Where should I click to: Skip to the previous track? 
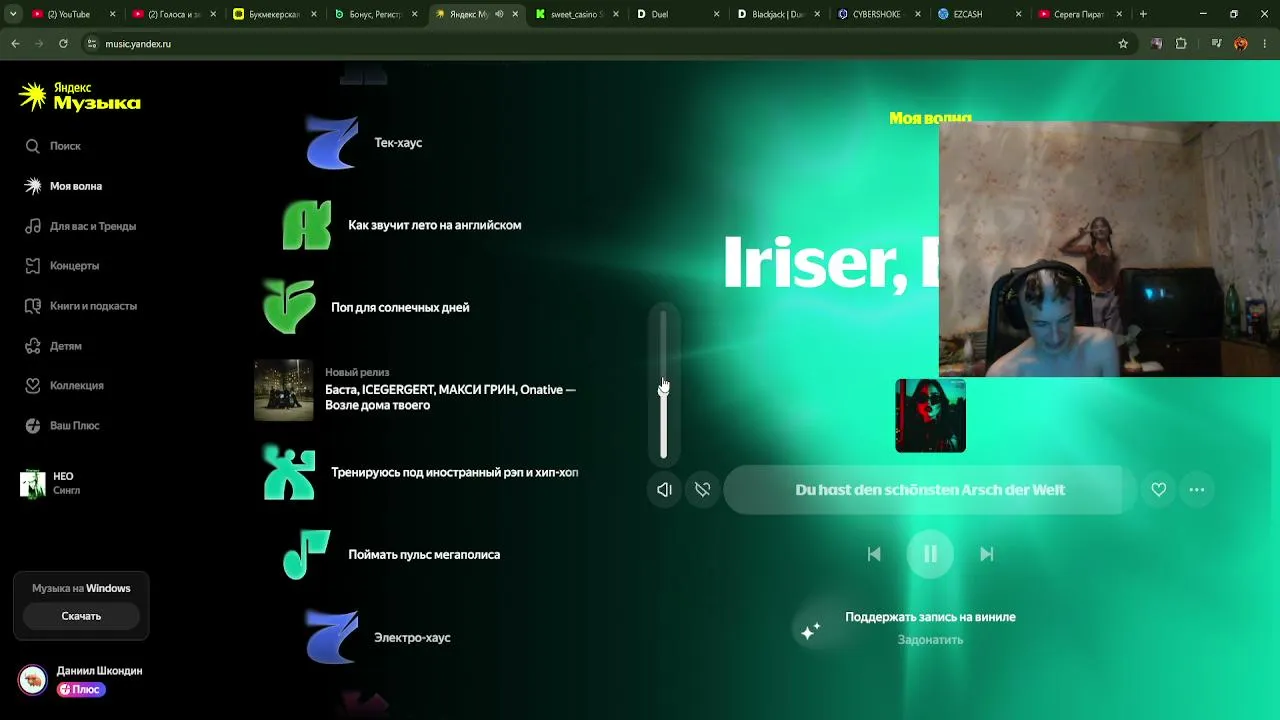coord(874,554)
